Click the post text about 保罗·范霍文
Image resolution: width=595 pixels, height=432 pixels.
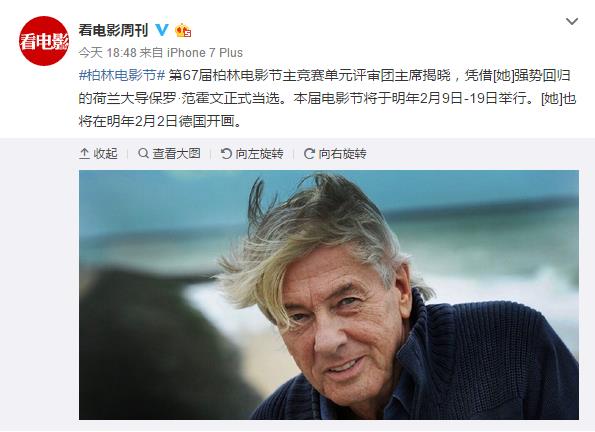click(327, 98)
